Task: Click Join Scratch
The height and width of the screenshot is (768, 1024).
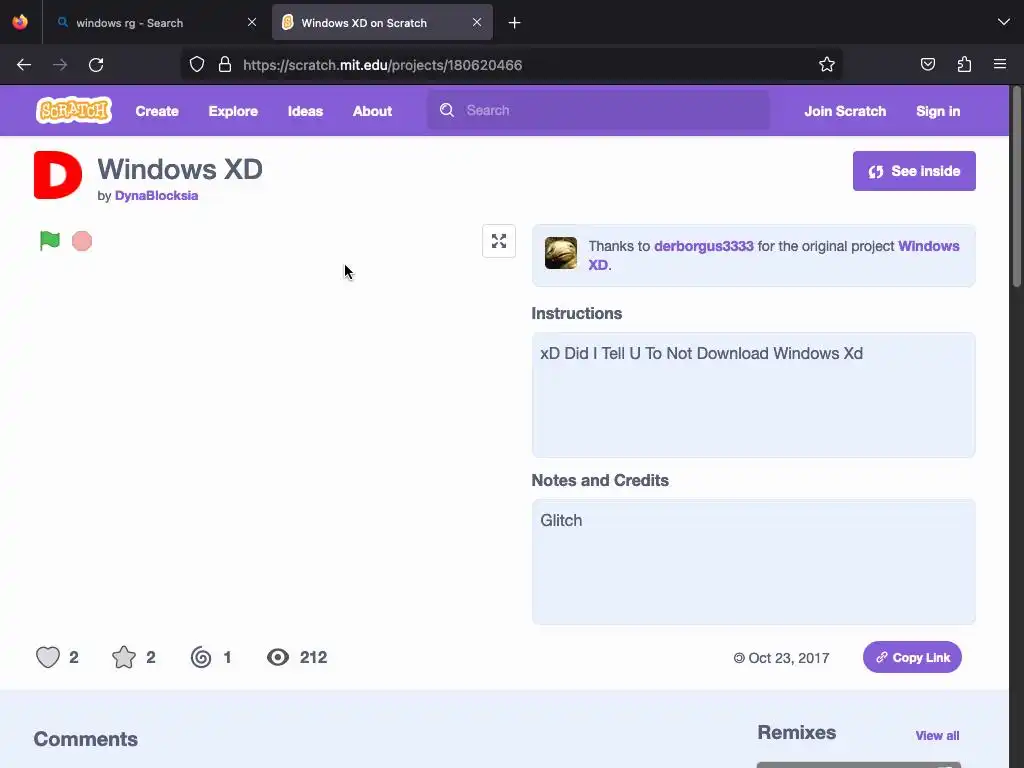Action: [845, 111]
